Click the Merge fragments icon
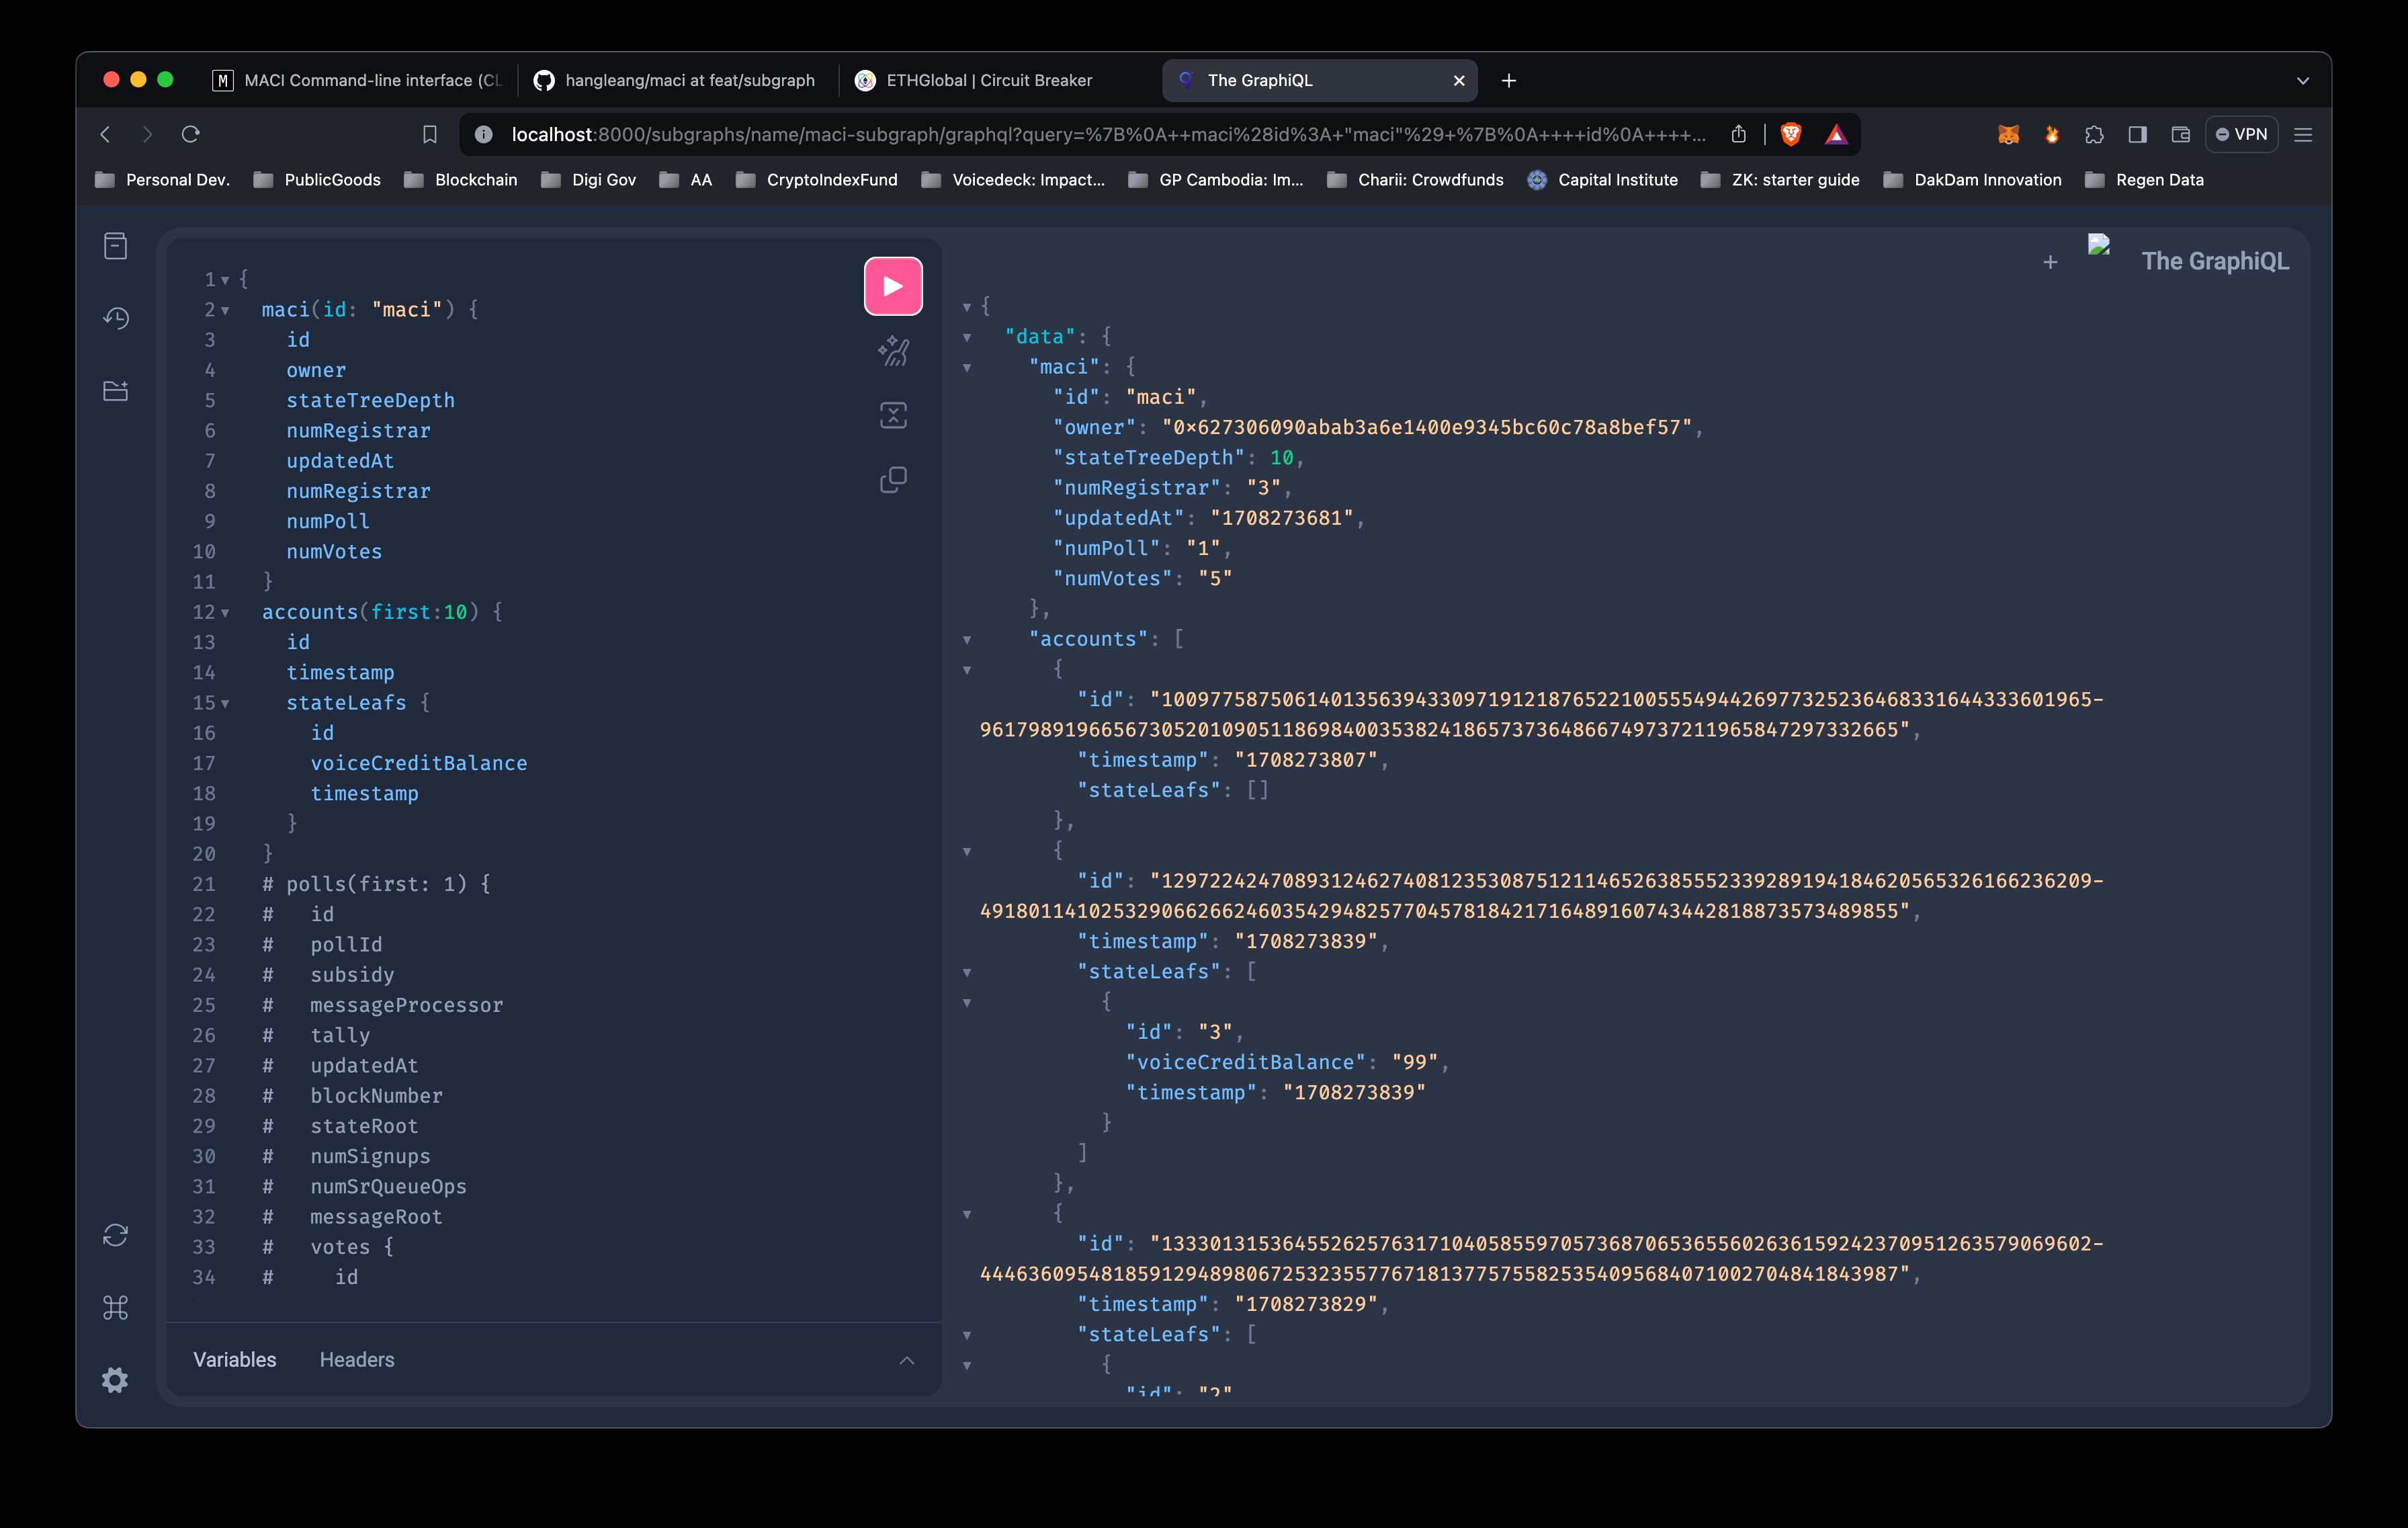Image resolution: width=2408 pixels, height=1528 pixels. pyautogui.click(x=893, y=416)
